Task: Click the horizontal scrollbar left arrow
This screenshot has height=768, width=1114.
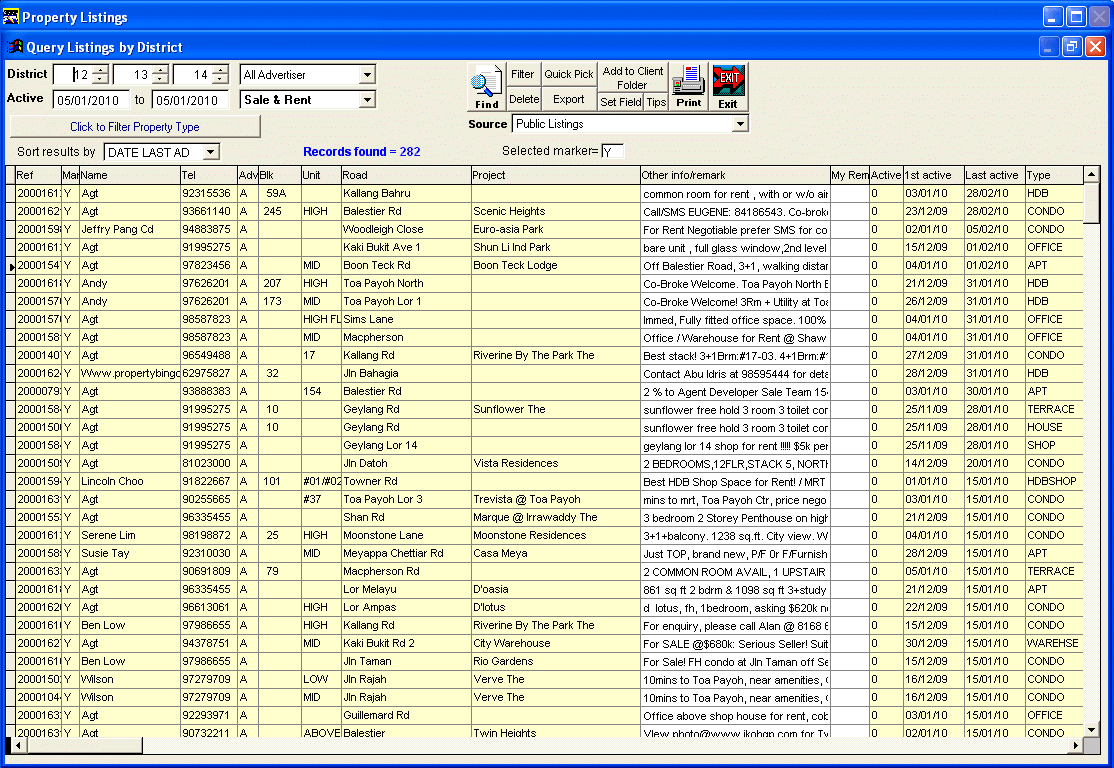Action: 17,745
